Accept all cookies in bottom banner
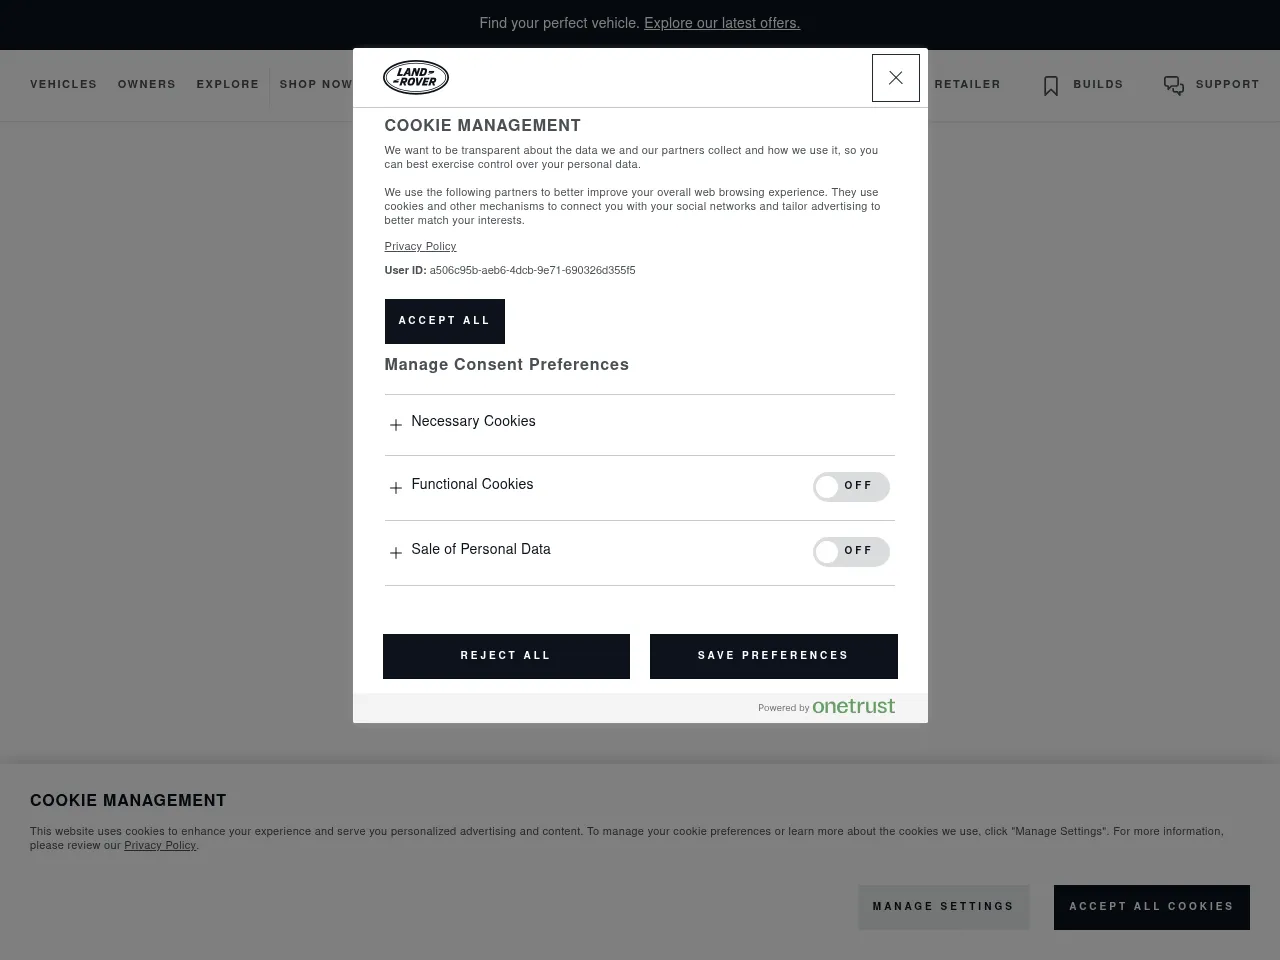1280x960 pixels. pos(1151,907)
